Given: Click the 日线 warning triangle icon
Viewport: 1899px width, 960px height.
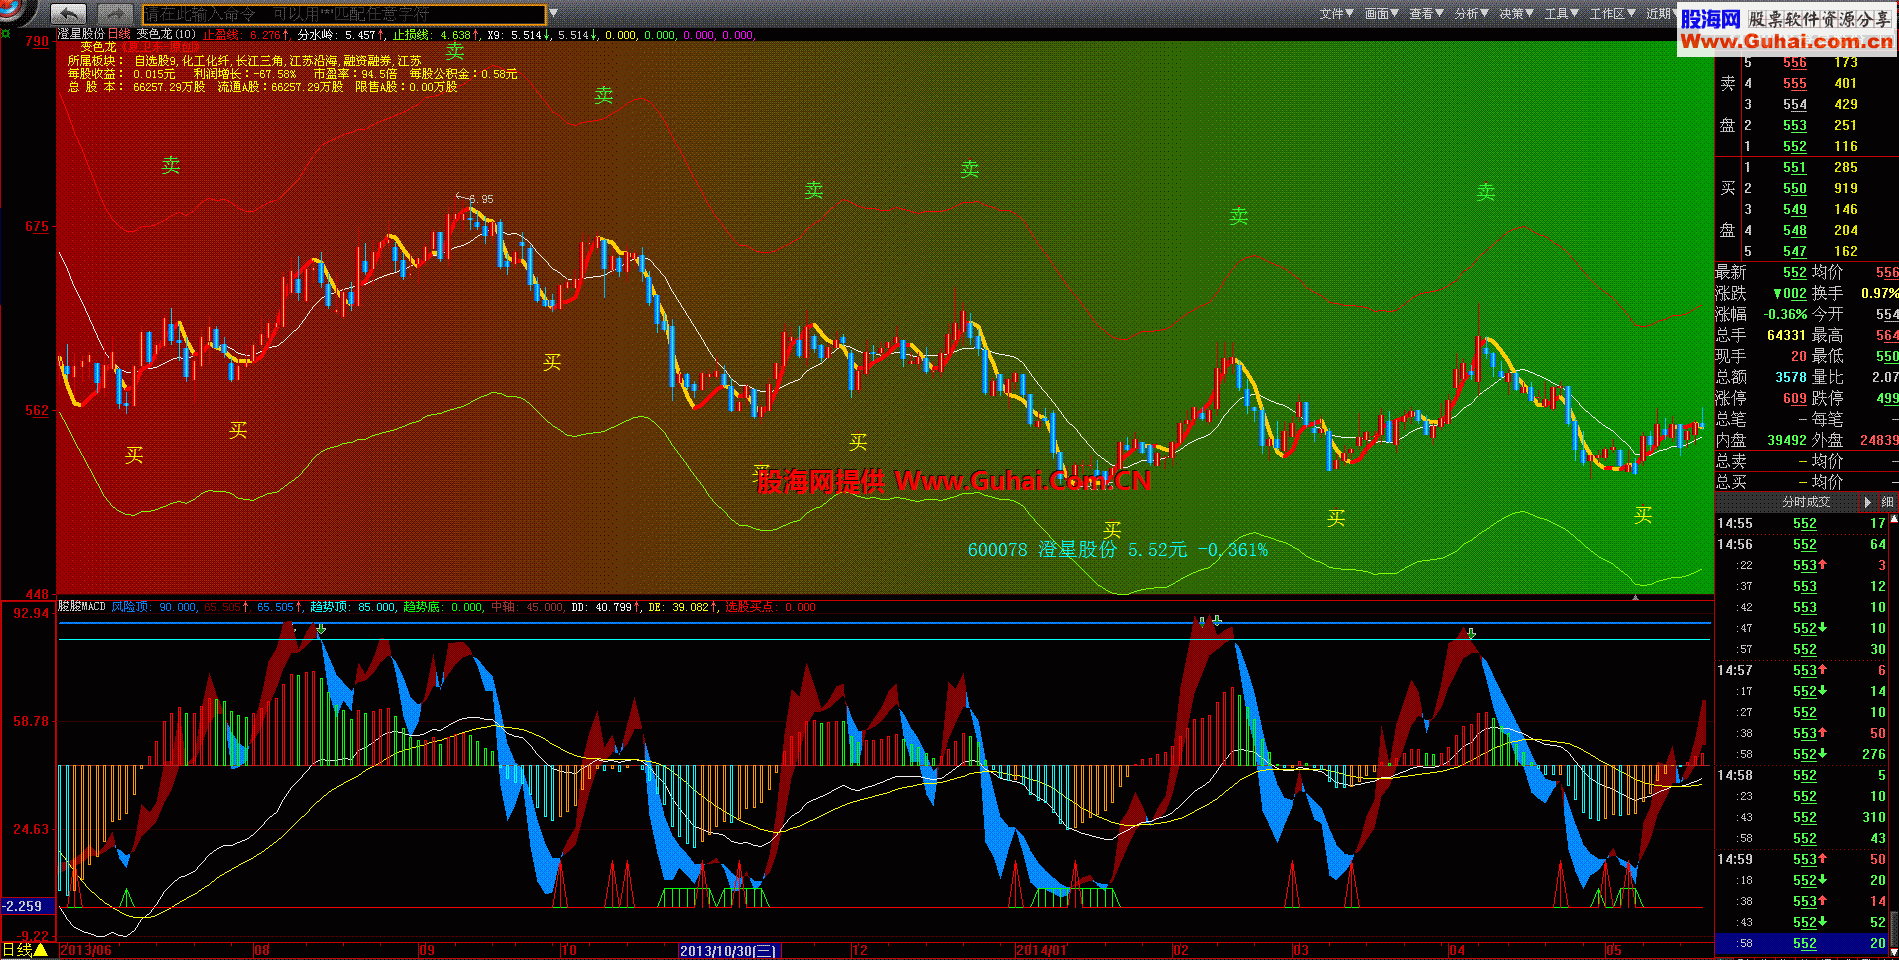Looking at the screenshot, I should [41, 950].
